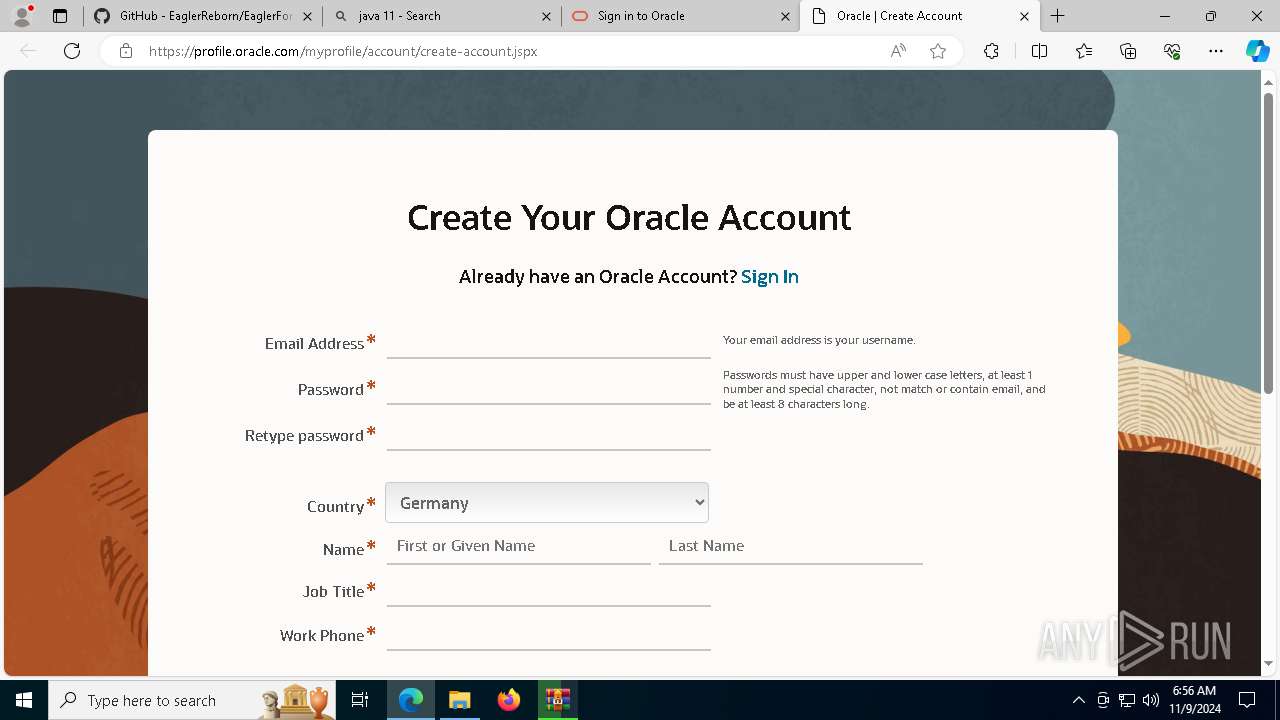Viewport: 1280px width, 720px height.
Task: Open Microsoft Edge from the taskbar
Action: coord(411,700)
